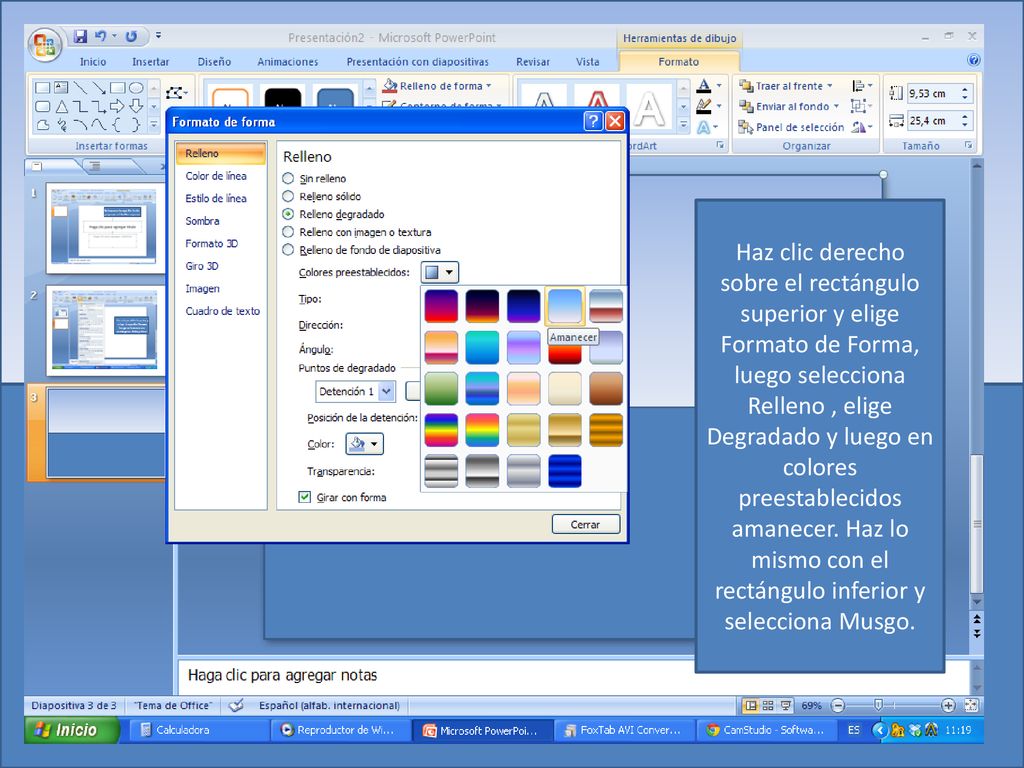
Task: Customize the quick access toolbar dropdown
Action: [x=158, y=36]
